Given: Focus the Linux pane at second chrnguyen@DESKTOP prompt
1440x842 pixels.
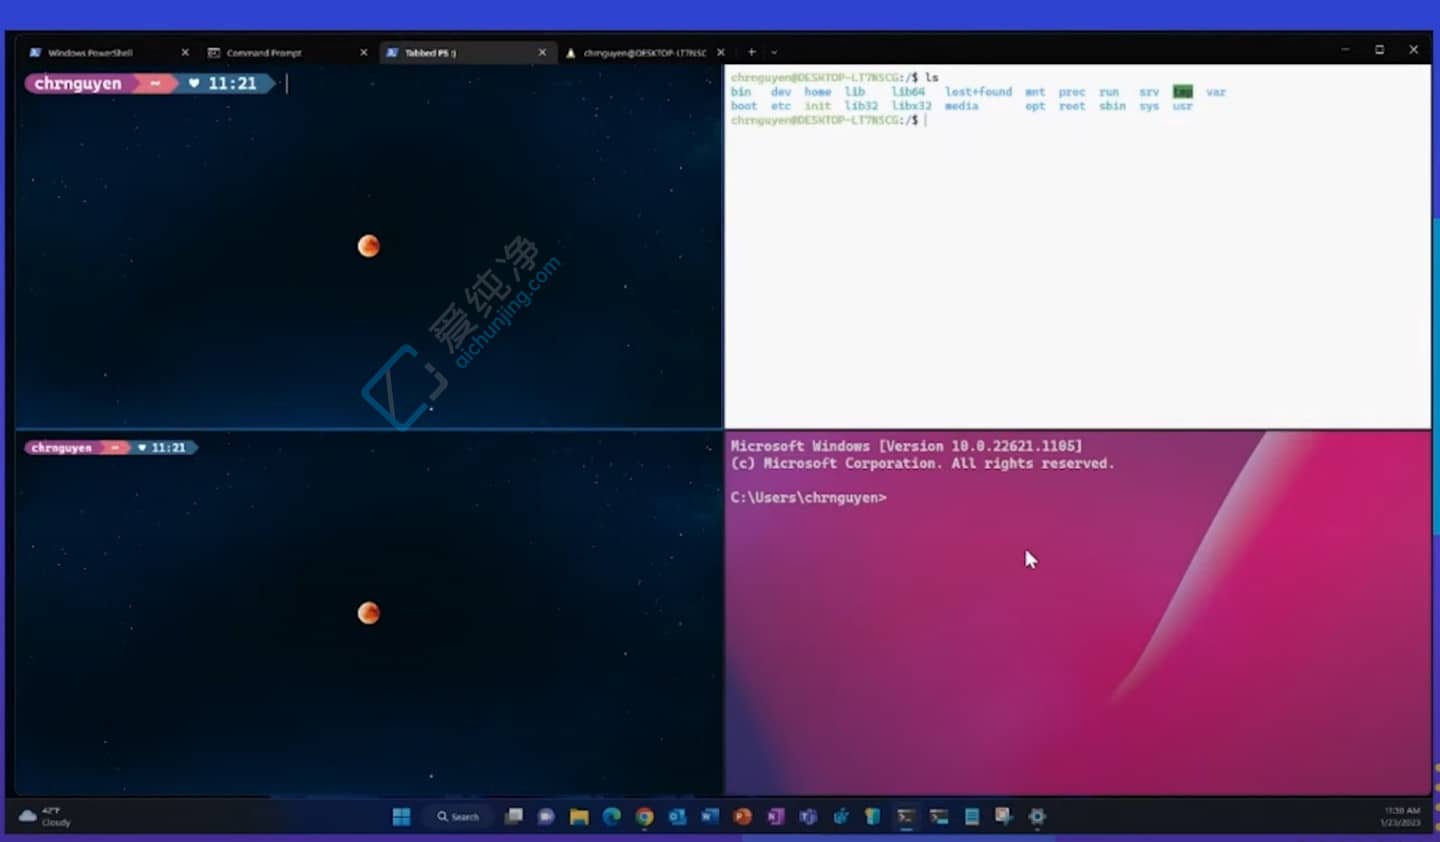Looking at the screenshot, I should (824, 120).
